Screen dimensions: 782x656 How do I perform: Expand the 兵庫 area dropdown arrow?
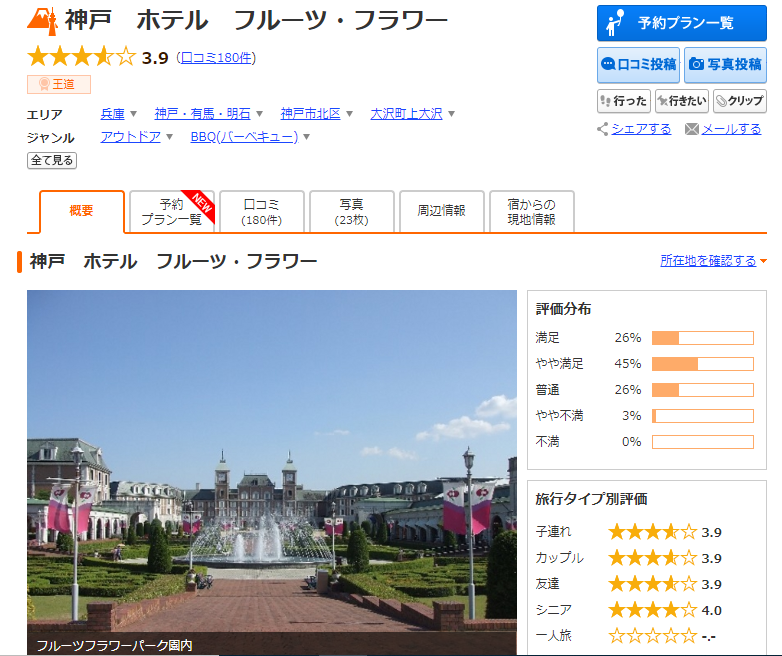coord(135,114)
